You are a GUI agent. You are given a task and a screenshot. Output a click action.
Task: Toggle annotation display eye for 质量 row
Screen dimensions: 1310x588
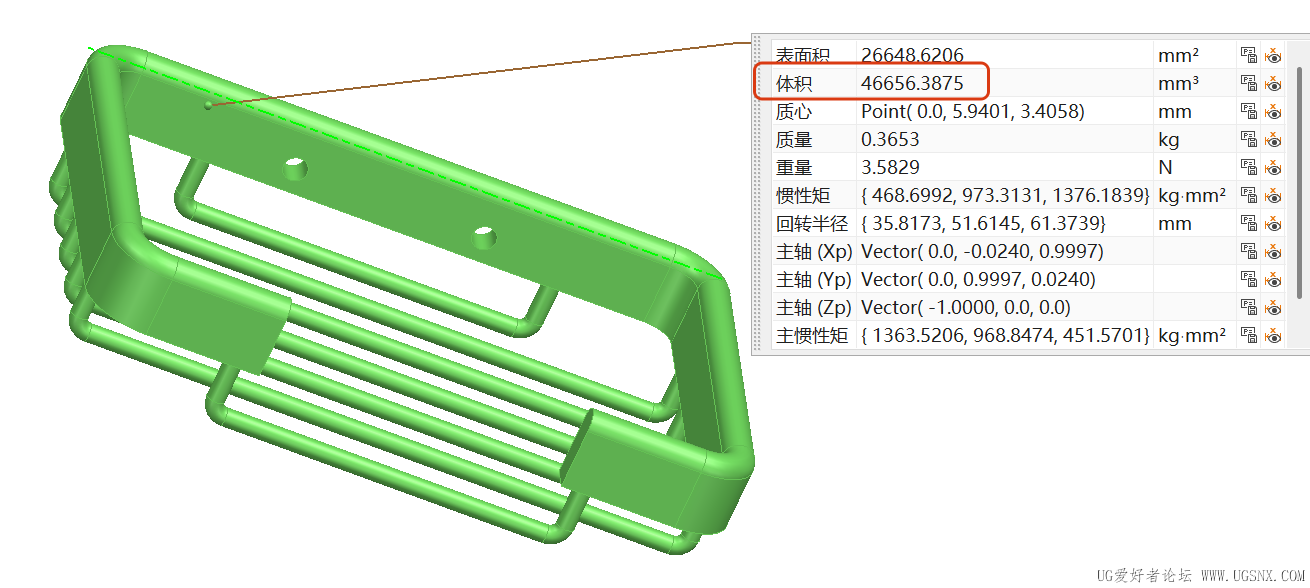pos(1273,139)
